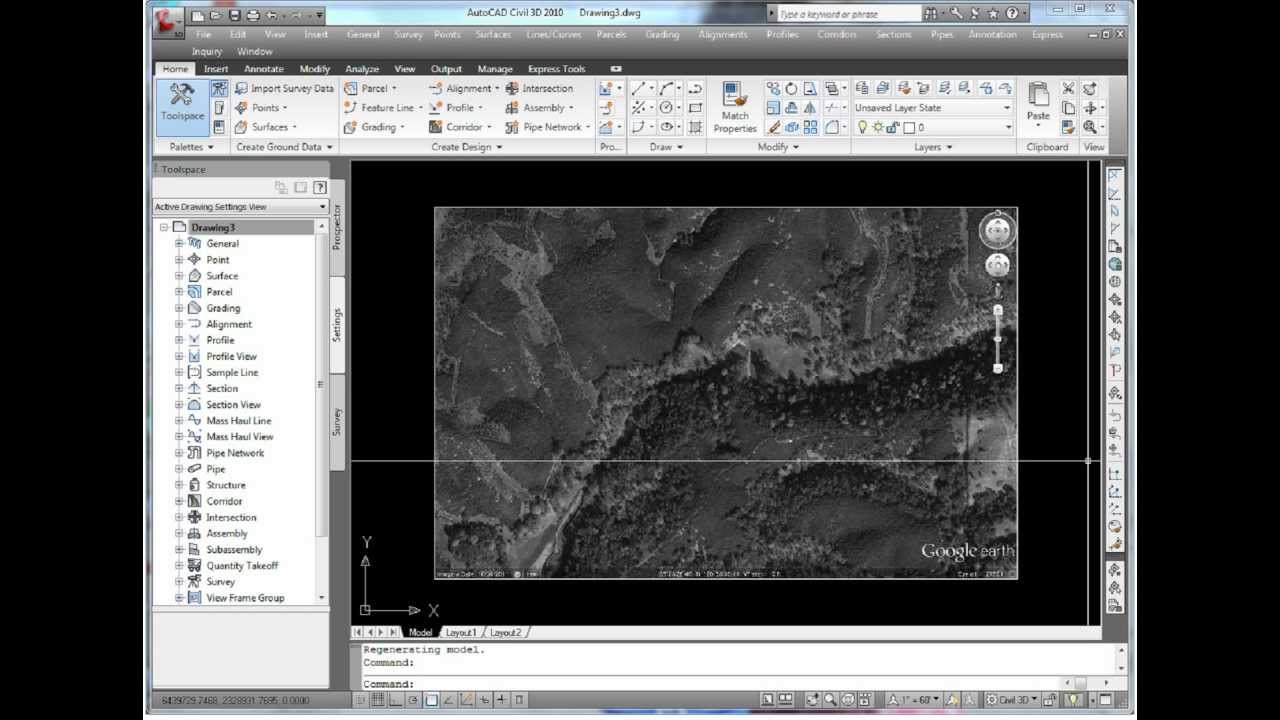This screenshot has width=1280, height=720.
Task: Toggle the layer on/off light bulb icon
Action: 862,127
